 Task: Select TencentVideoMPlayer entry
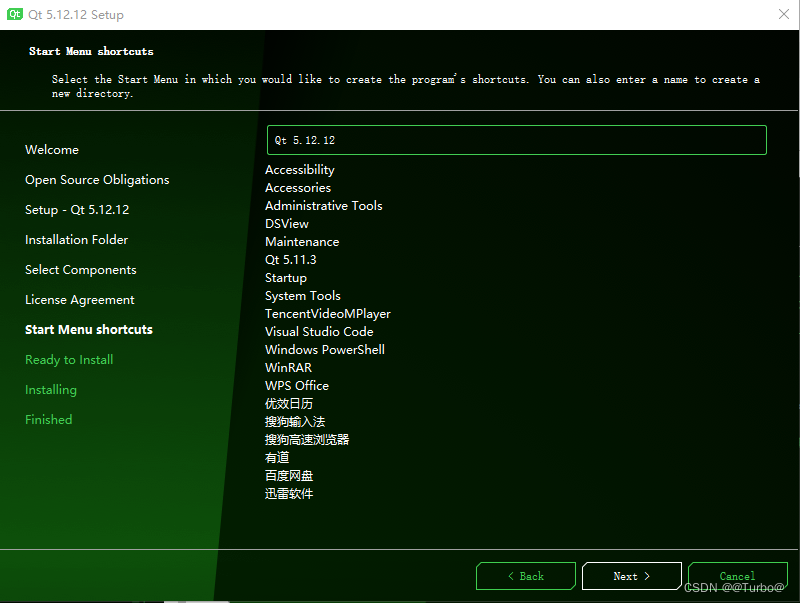pyautogui.click(x=328, y=314)
